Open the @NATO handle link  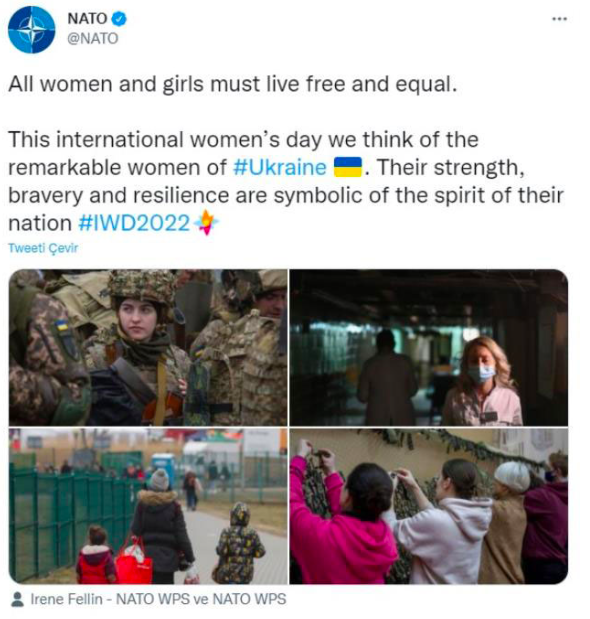pos(93,39)
